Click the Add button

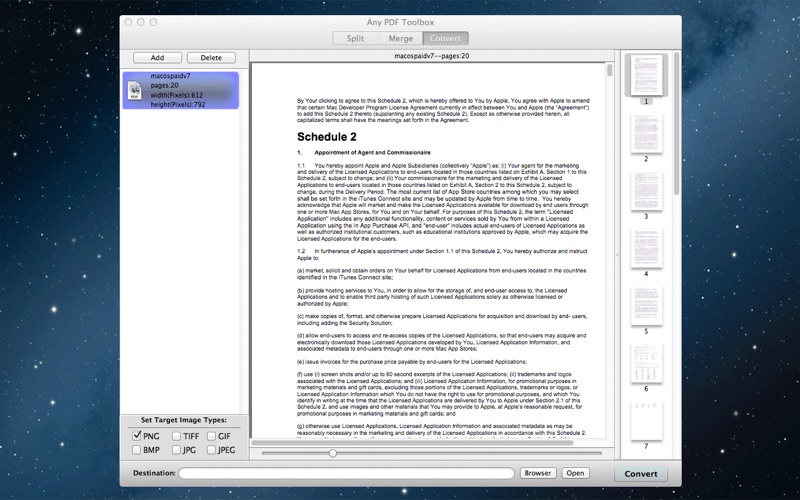point(157,58)
